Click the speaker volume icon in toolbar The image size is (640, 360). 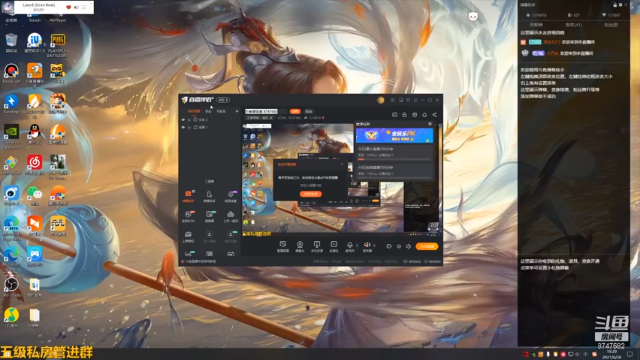pos(367,244)
